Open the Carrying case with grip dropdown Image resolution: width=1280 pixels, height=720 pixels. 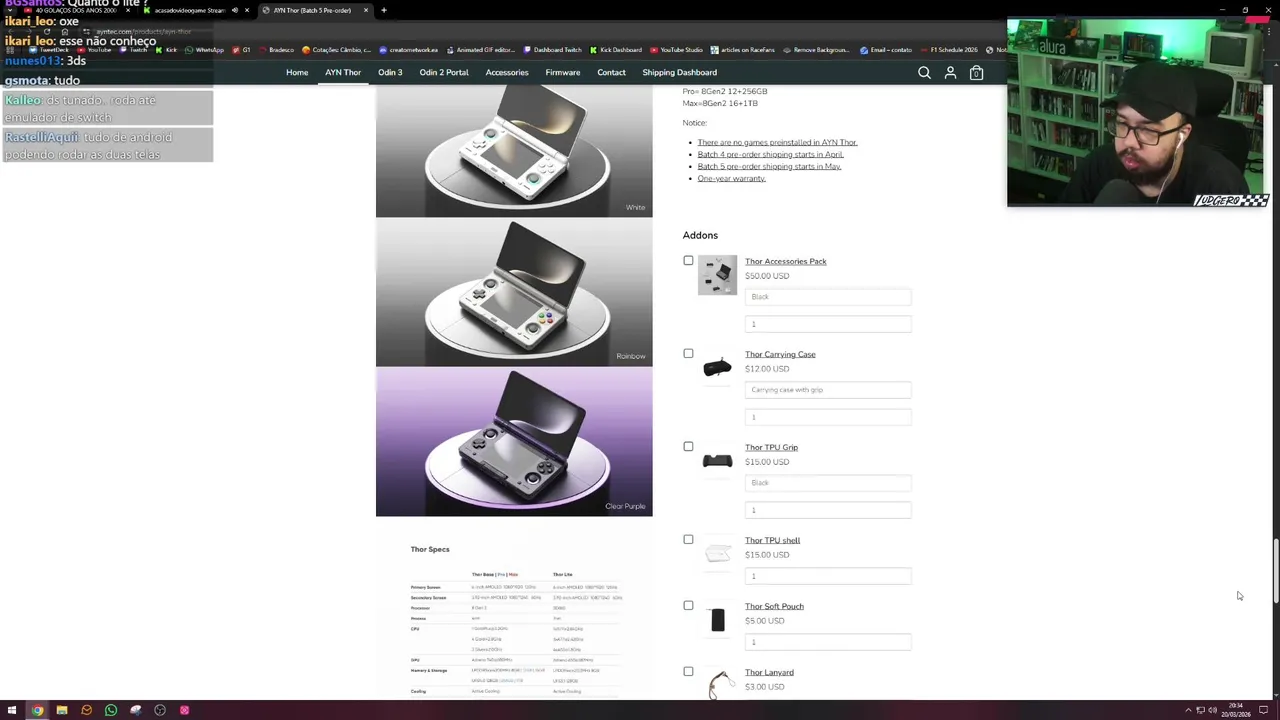[828, 390]
